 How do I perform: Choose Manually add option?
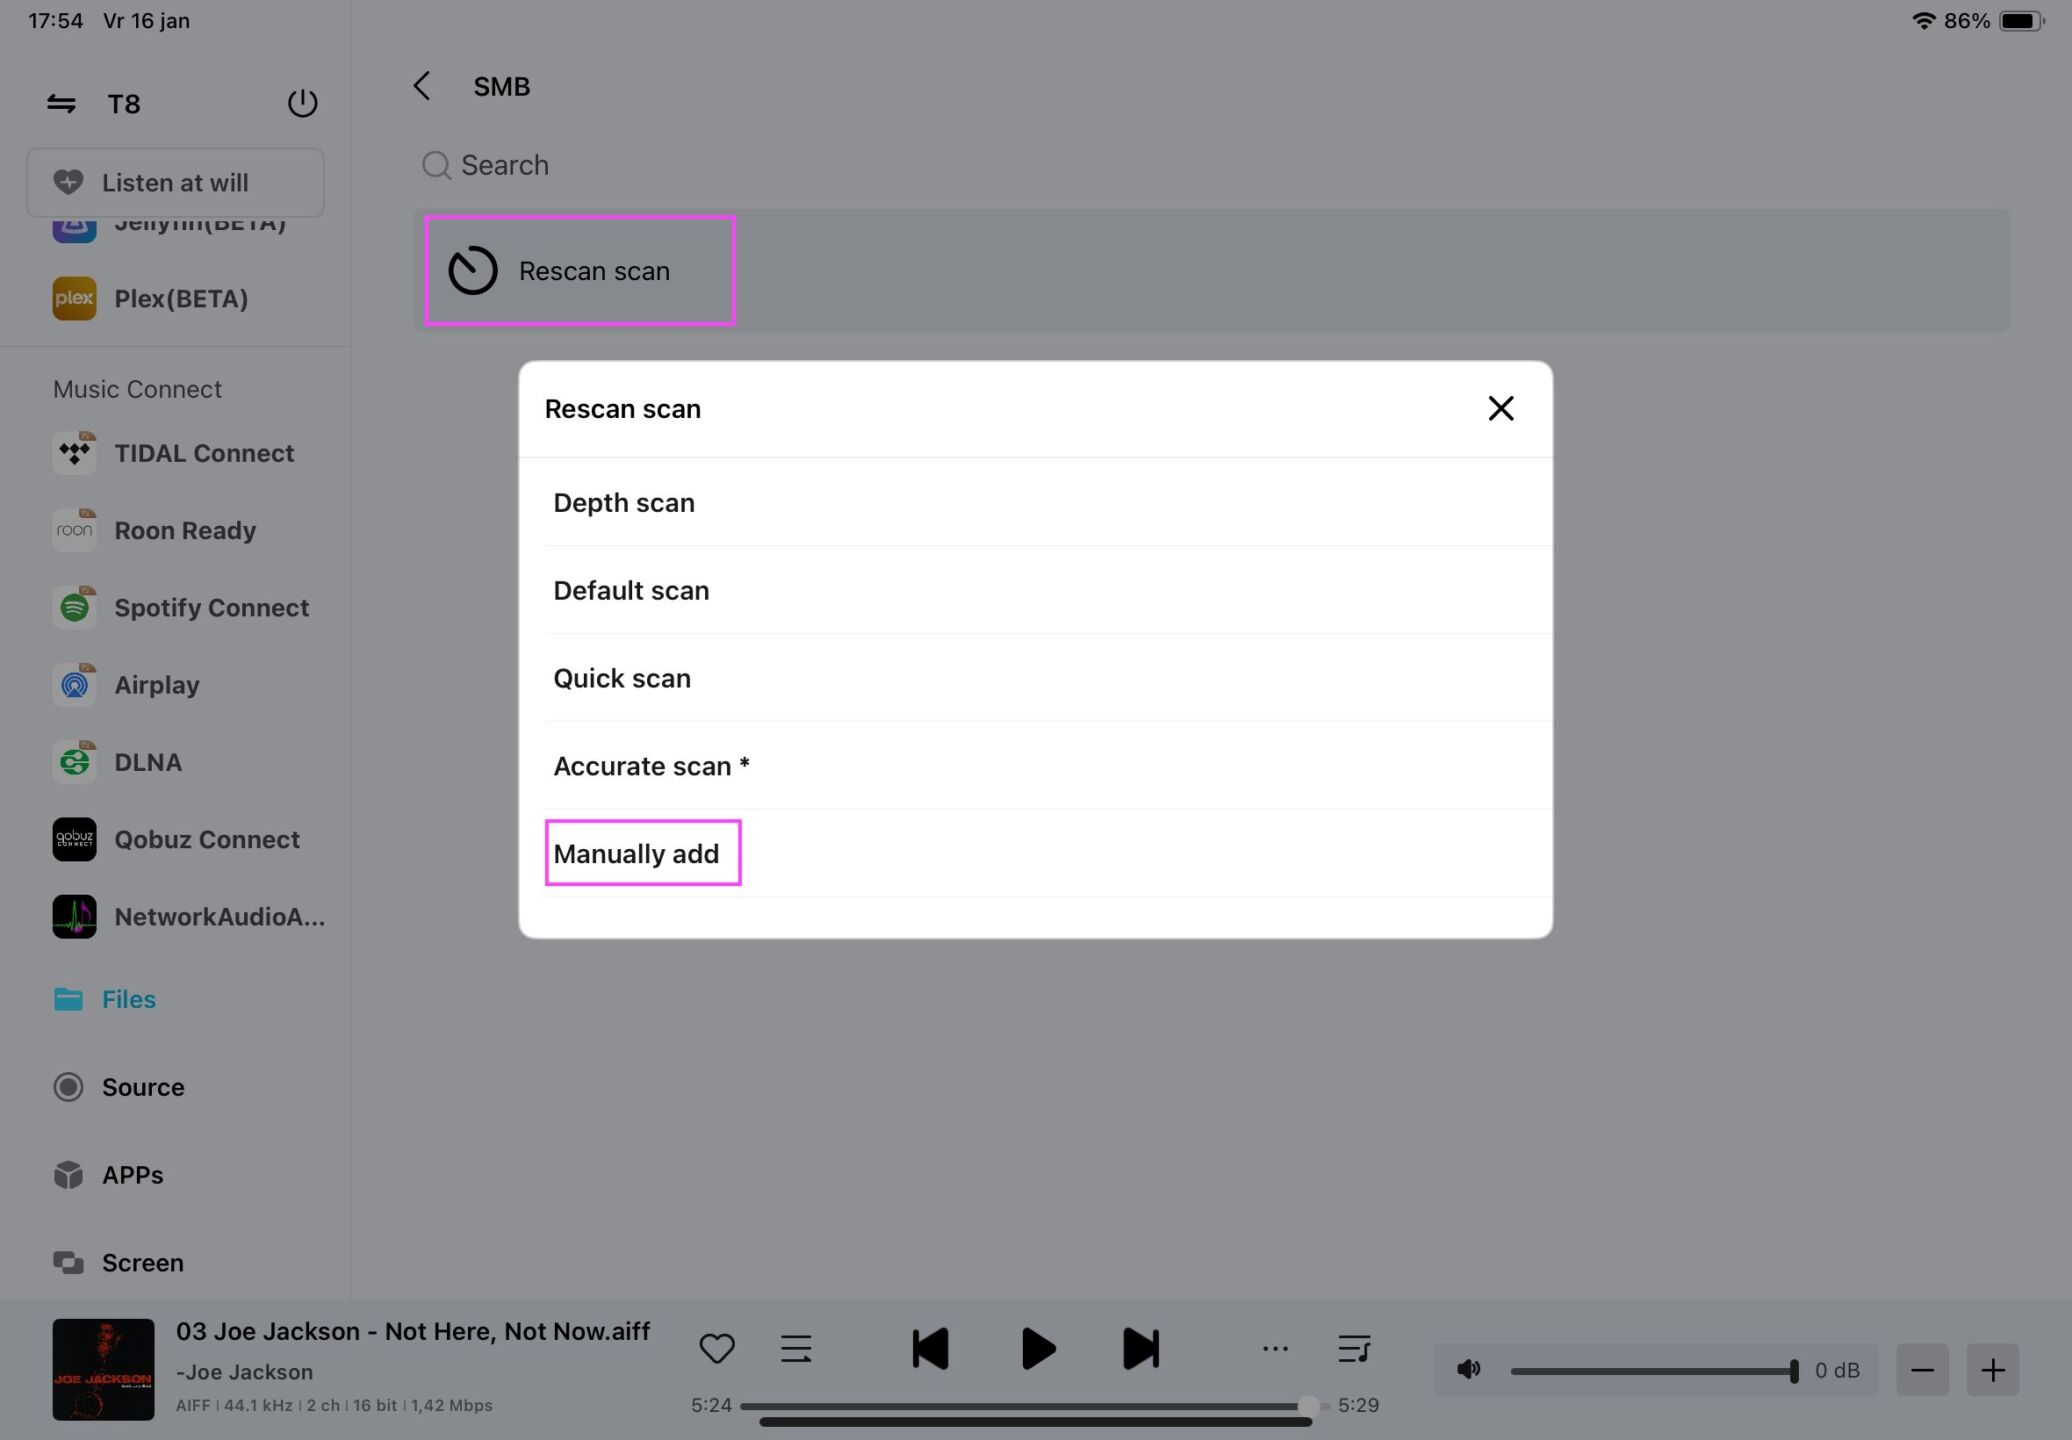1036,854
